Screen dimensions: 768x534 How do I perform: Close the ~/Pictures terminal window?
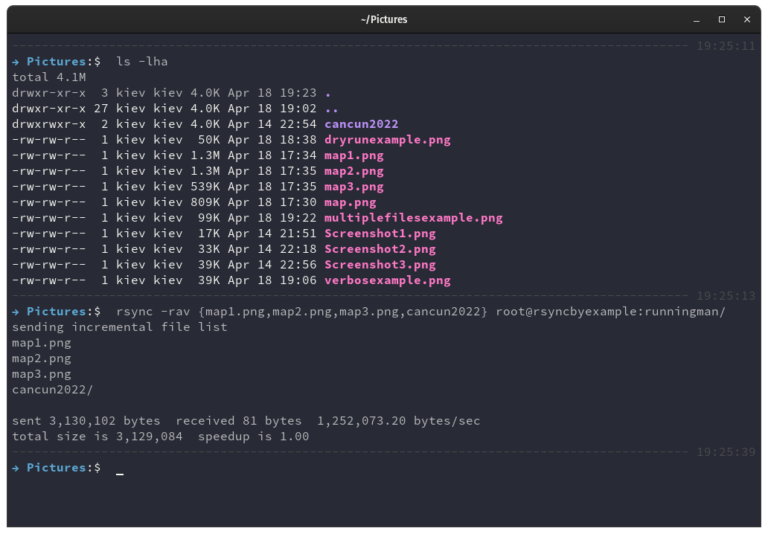point(746,20)
